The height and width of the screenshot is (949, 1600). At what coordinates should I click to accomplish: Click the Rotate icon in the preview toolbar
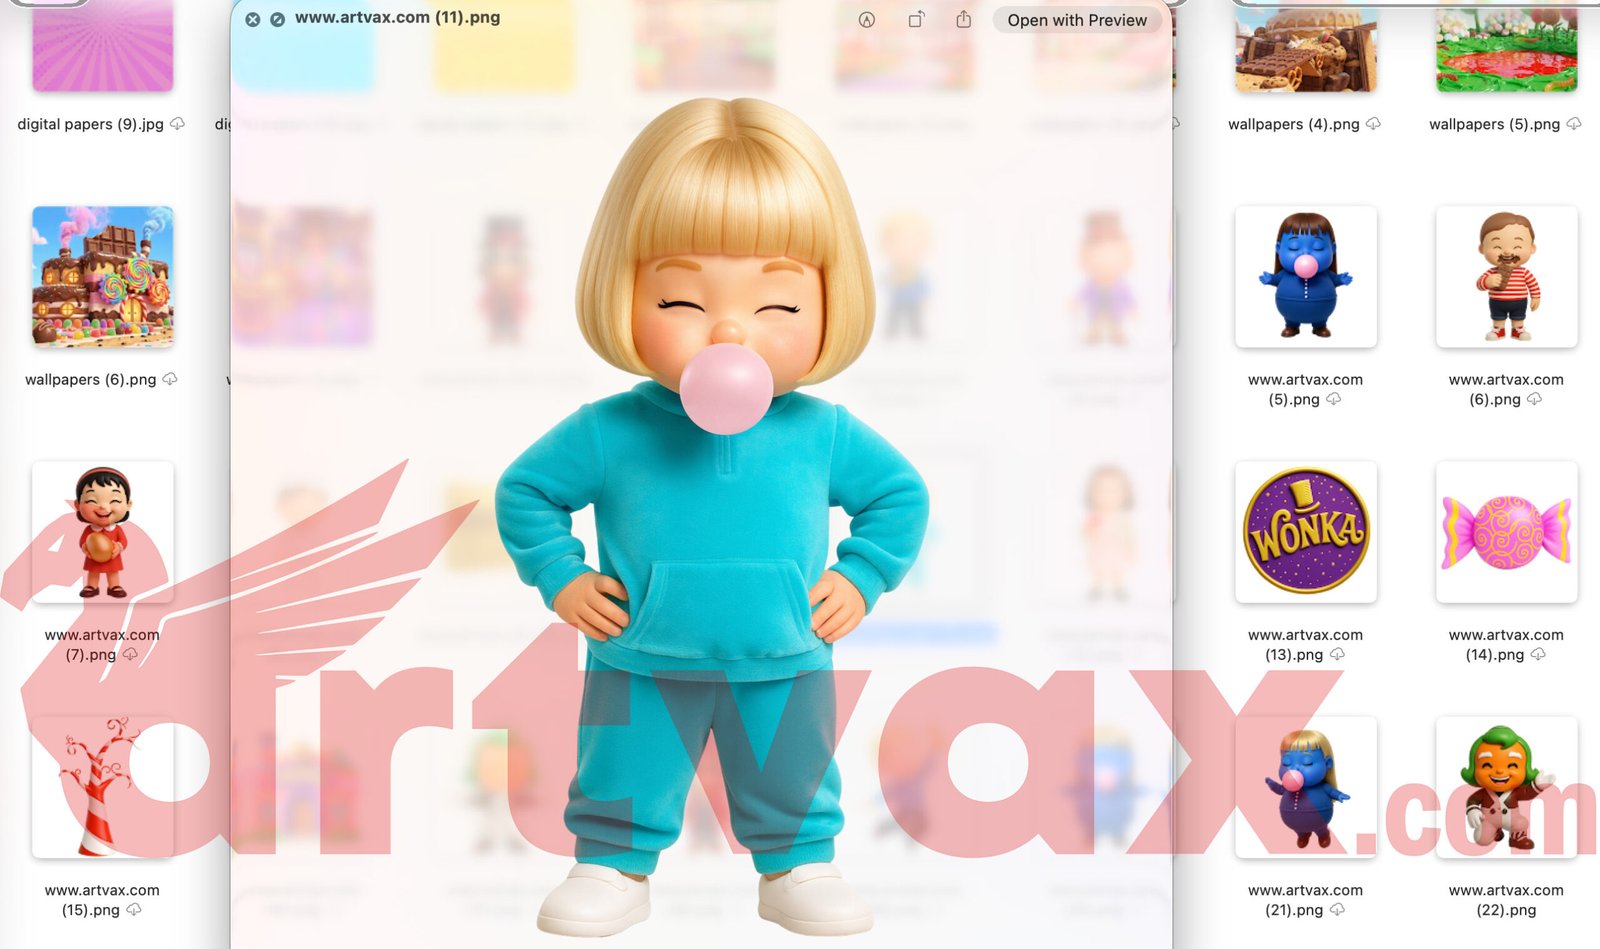pos(916,20)
